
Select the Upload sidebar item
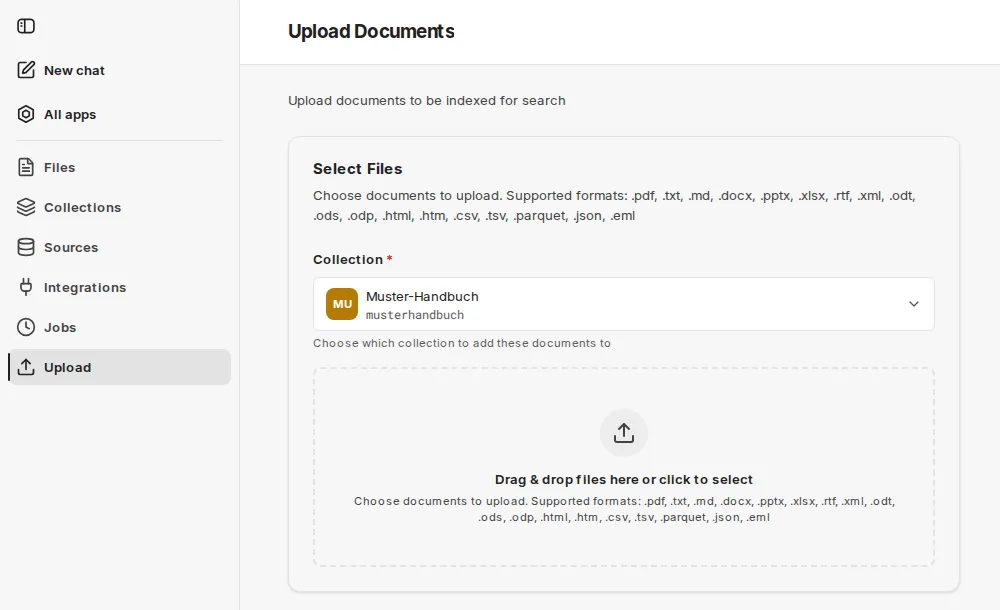click(x=119, y=367)
